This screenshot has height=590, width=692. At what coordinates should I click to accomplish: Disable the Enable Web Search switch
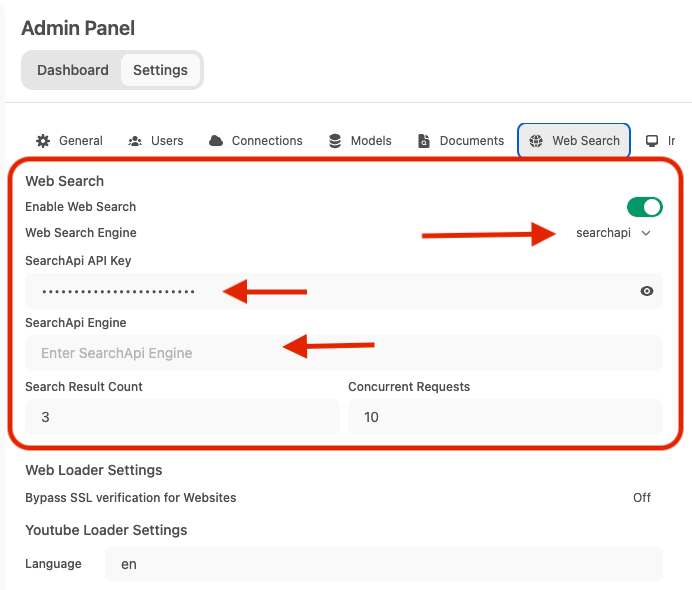(644, 207)
